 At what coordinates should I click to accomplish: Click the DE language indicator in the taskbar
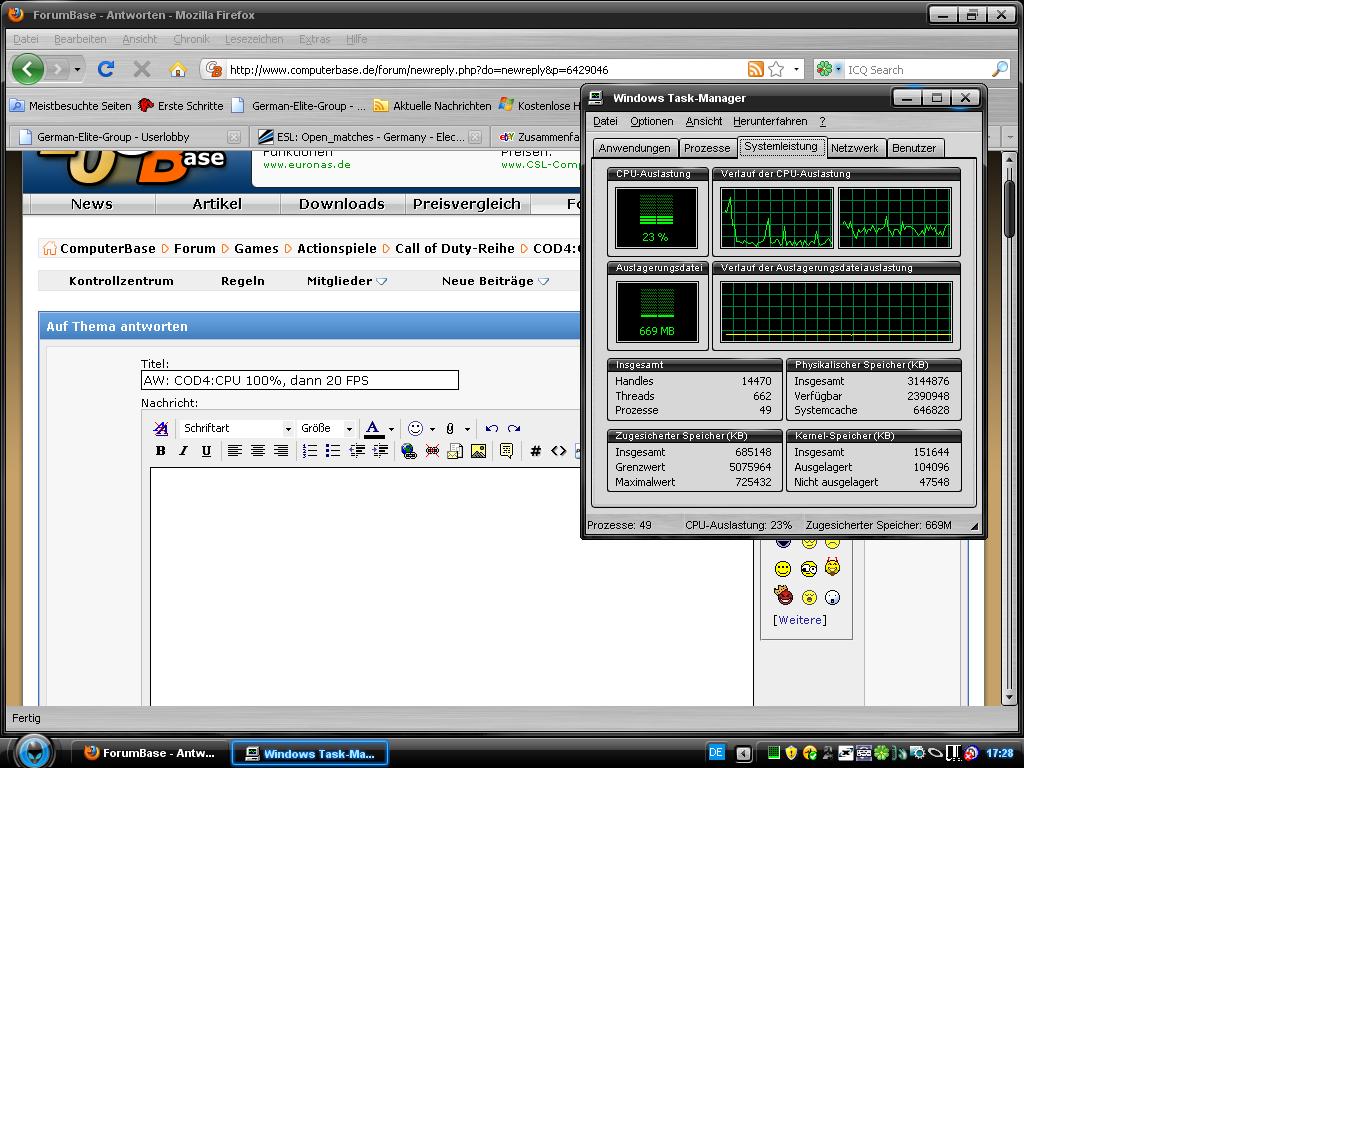tap(716, 753)
